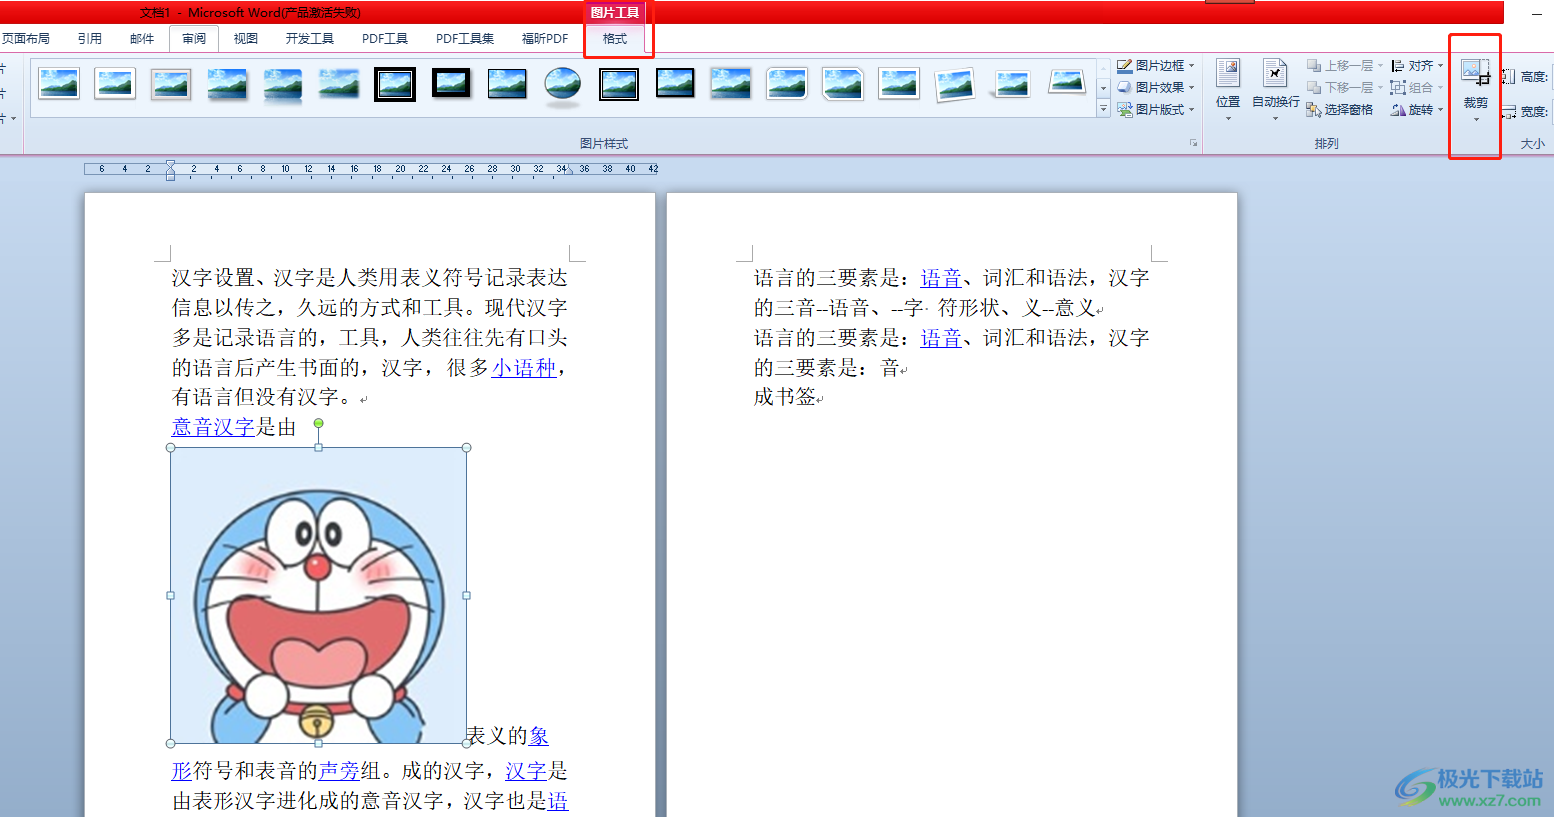
Task: Open 选择窗格 selection pane
Action: point(1340,110)
